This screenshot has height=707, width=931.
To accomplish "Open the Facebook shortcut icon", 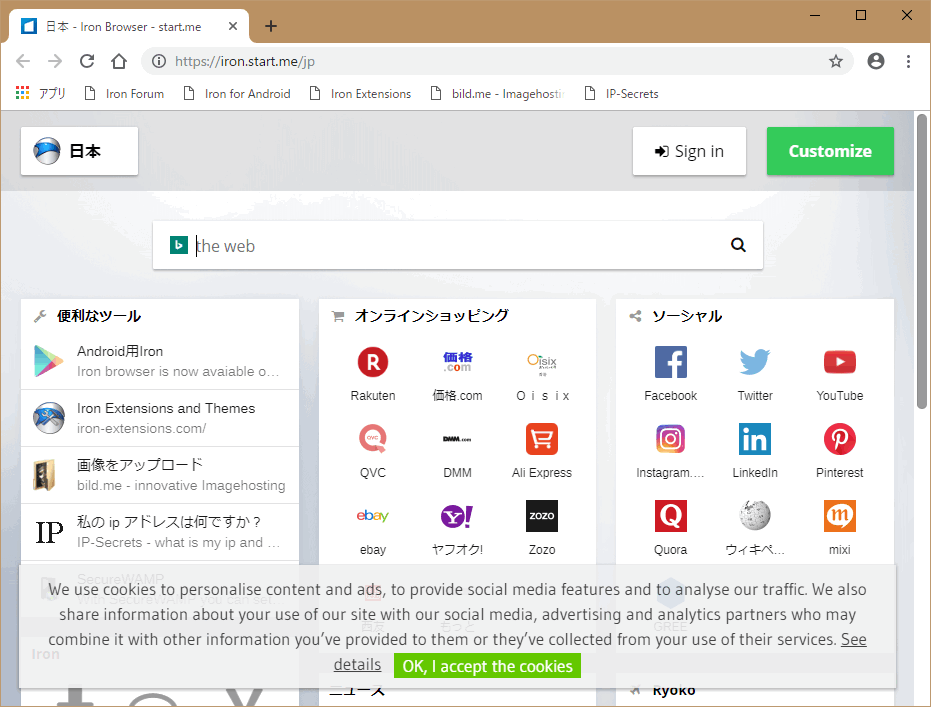I will 670,362.
